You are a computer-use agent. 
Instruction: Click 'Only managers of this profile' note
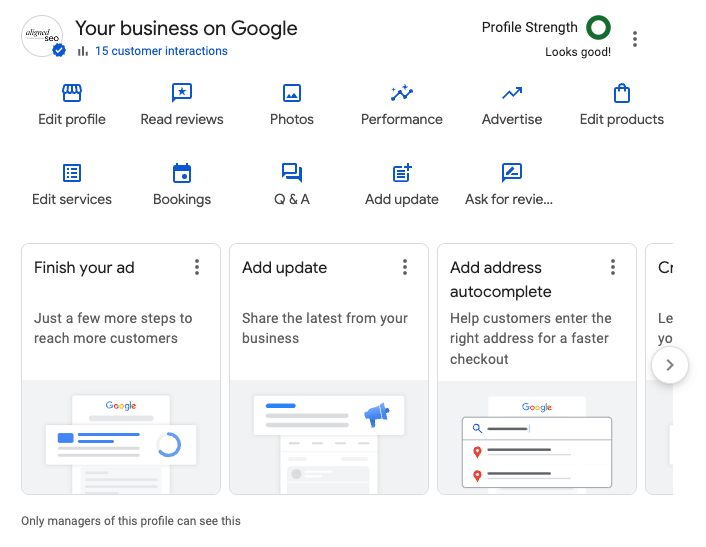coord(131,521)
